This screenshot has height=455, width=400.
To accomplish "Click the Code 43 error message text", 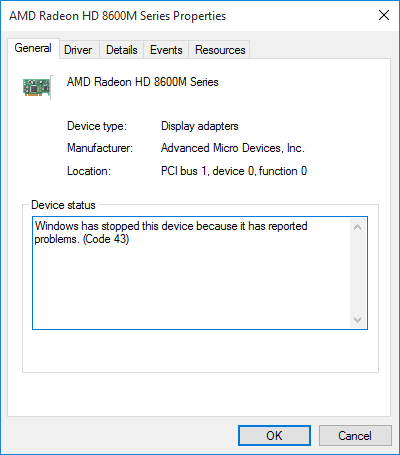I will 171,233.
